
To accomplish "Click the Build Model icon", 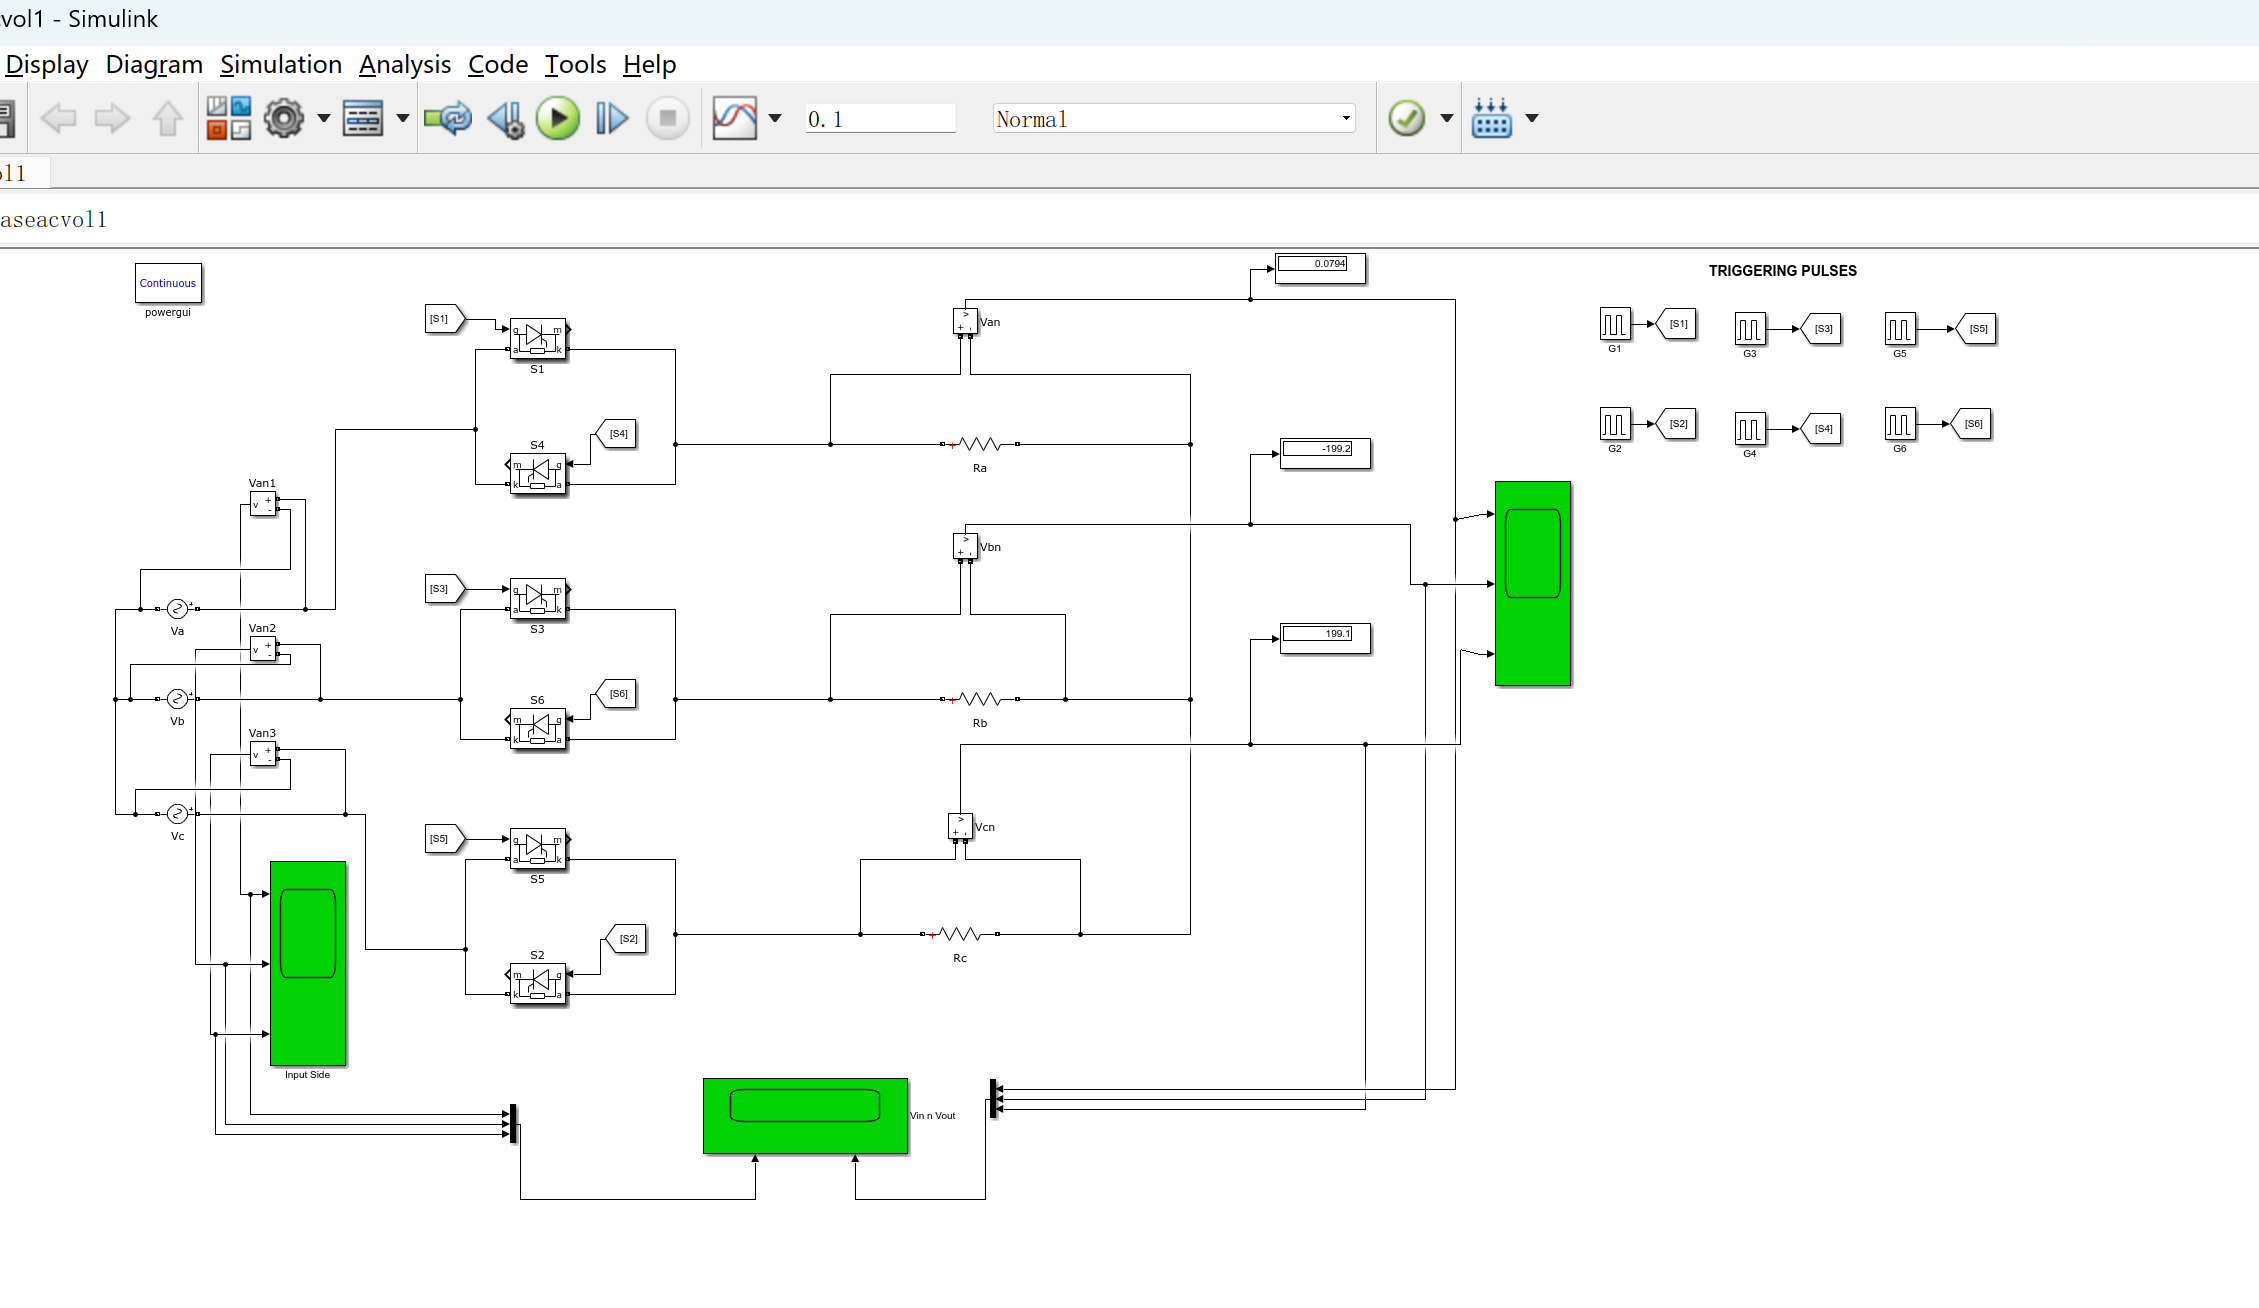I will 1491,118.
